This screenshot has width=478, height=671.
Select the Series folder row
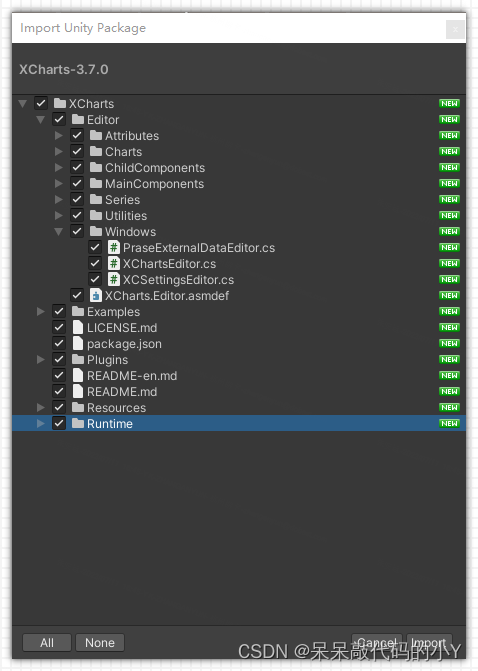(239, 199)
